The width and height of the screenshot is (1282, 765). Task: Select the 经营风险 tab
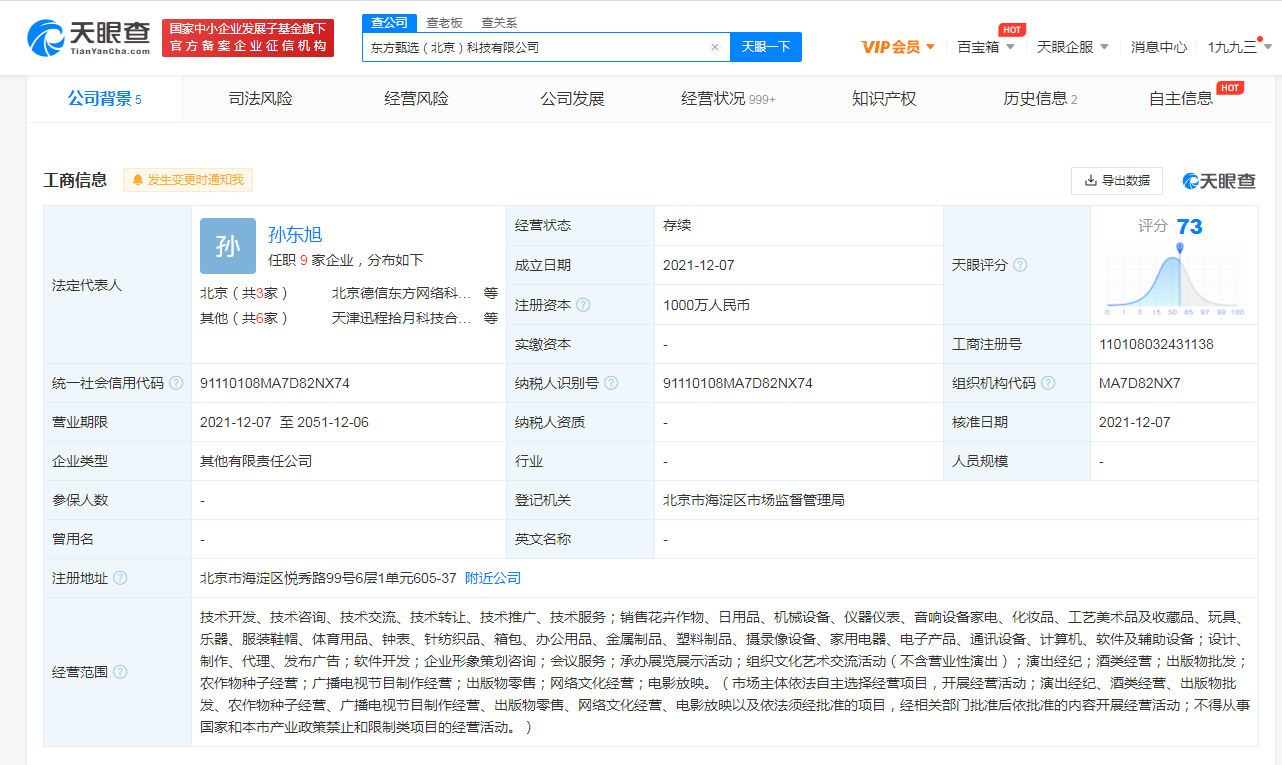417,99
